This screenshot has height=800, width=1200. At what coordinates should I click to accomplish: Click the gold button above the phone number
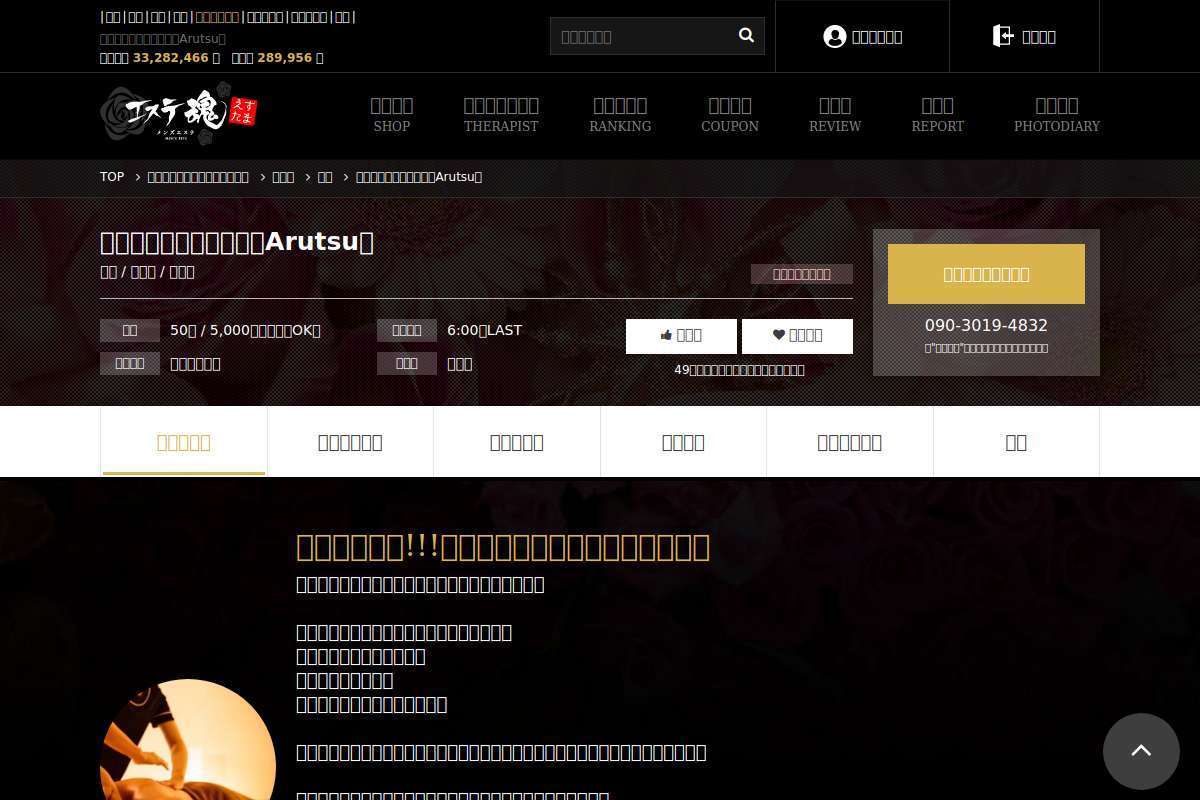tap(986, 274)
